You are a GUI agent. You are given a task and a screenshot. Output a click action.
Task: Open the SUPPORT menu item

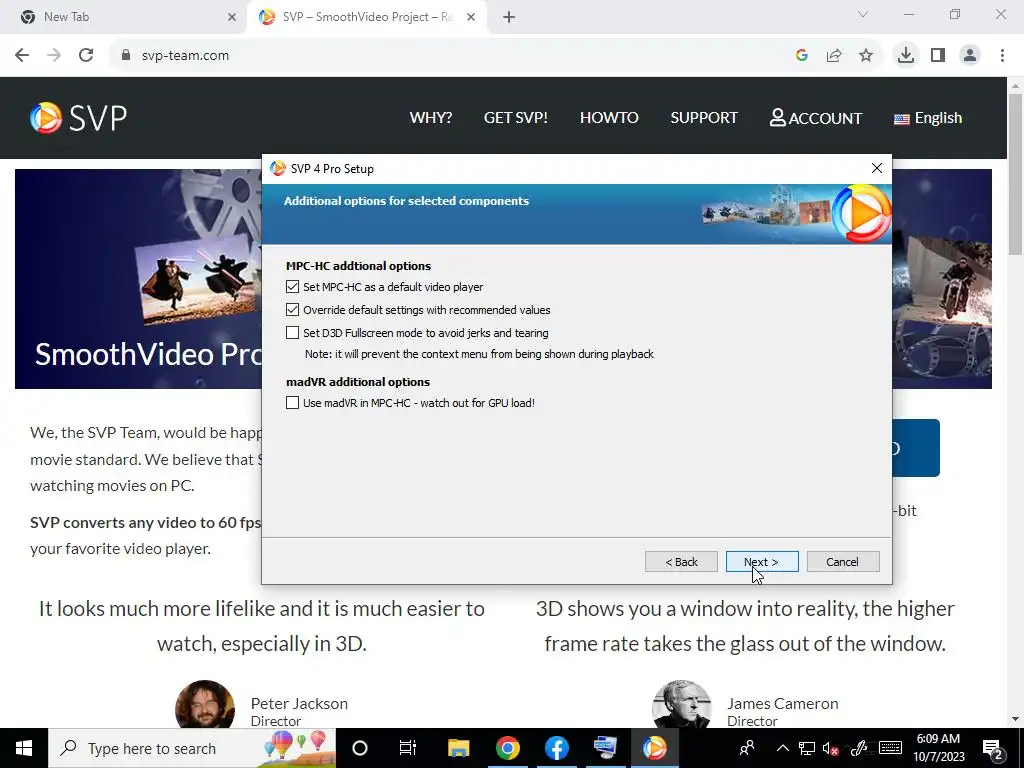[x=704, y=118]
